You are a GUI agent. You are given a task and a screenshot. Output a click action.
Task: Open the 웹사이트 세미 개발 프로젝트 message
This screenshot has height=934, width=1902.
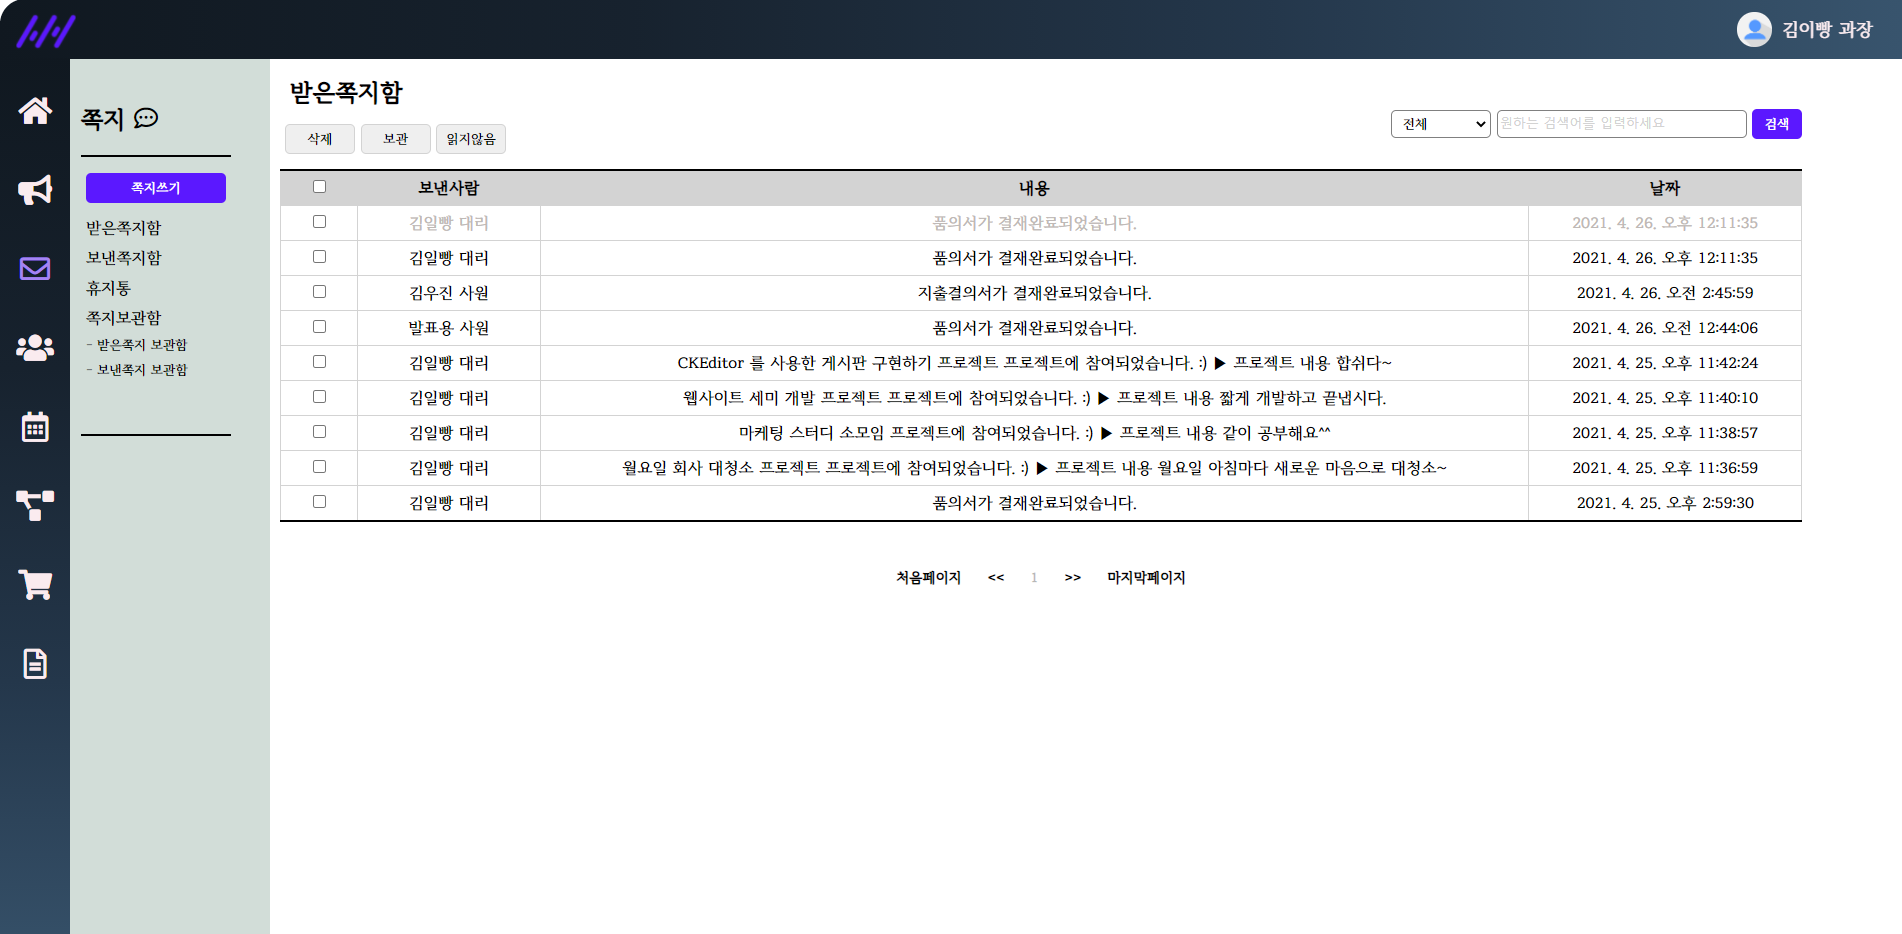pos(1034,398)
